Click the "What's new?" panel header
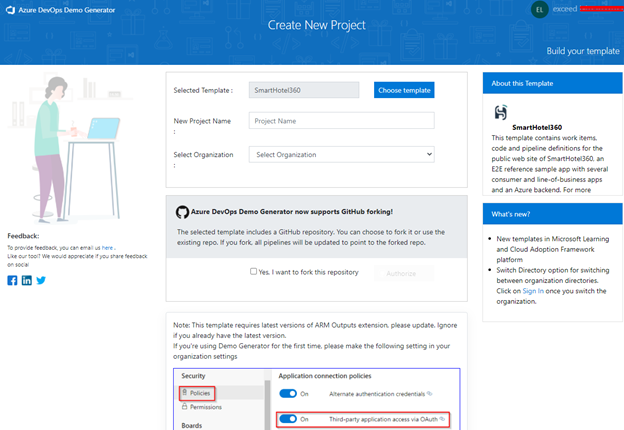Viewport: 624px width, 430px height. (x=552, y=214)
